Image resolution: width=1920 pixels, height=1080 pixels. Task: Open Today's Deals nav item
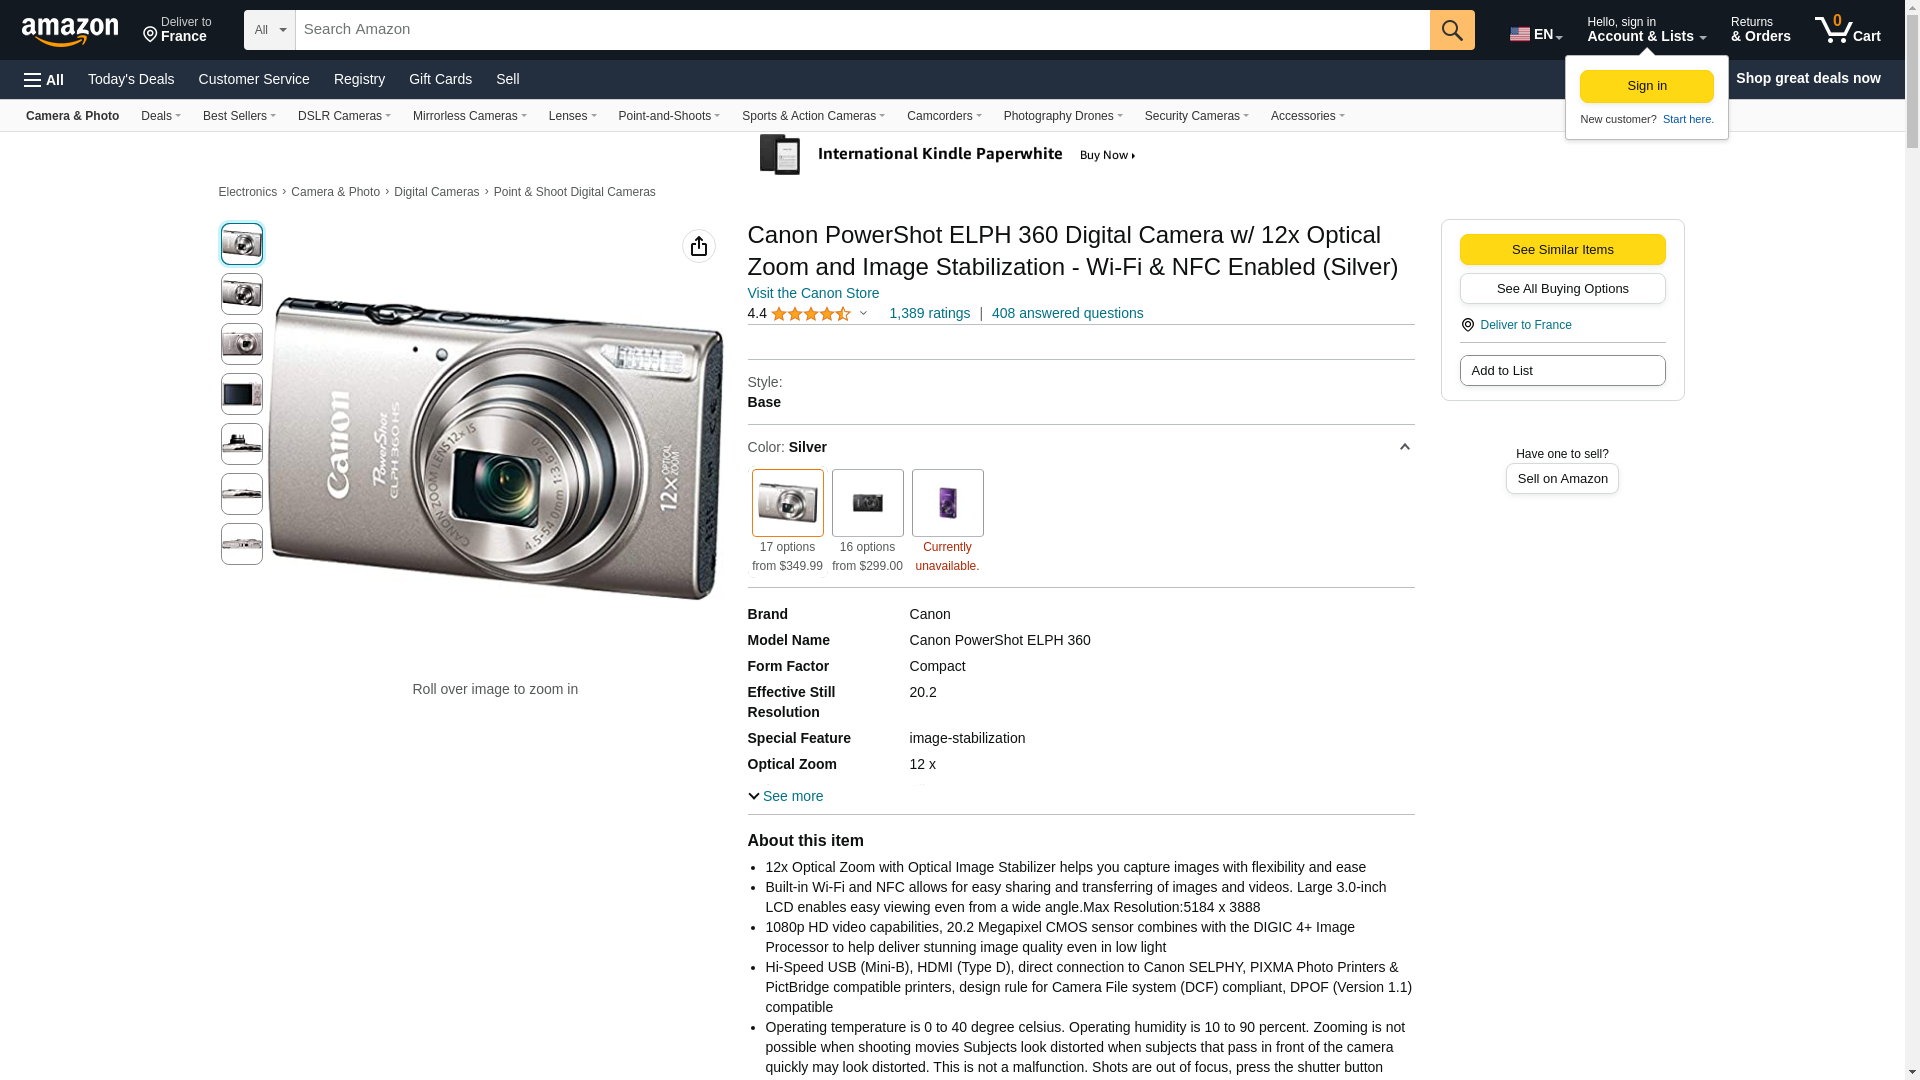coord(131,79)
